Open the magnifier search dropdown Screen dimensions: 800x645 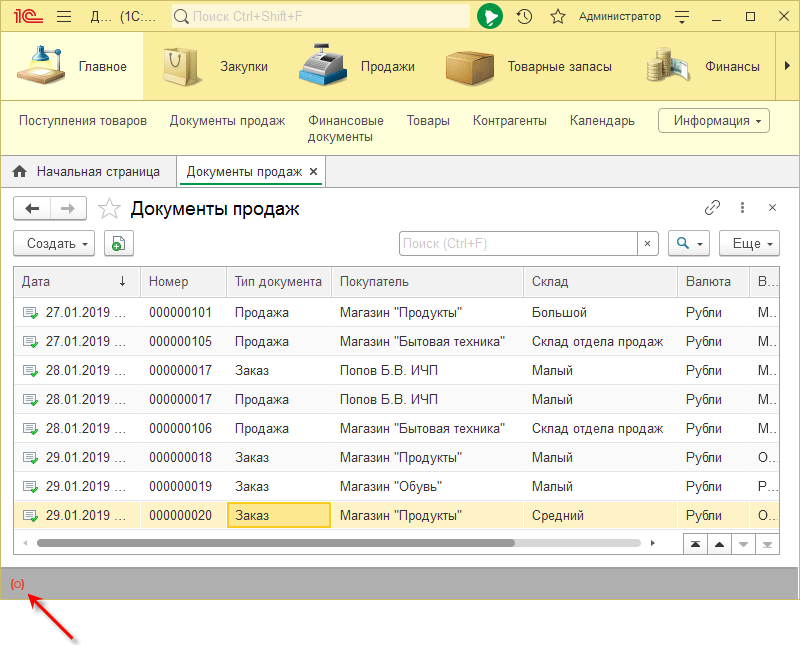click(x=689, y=243)
